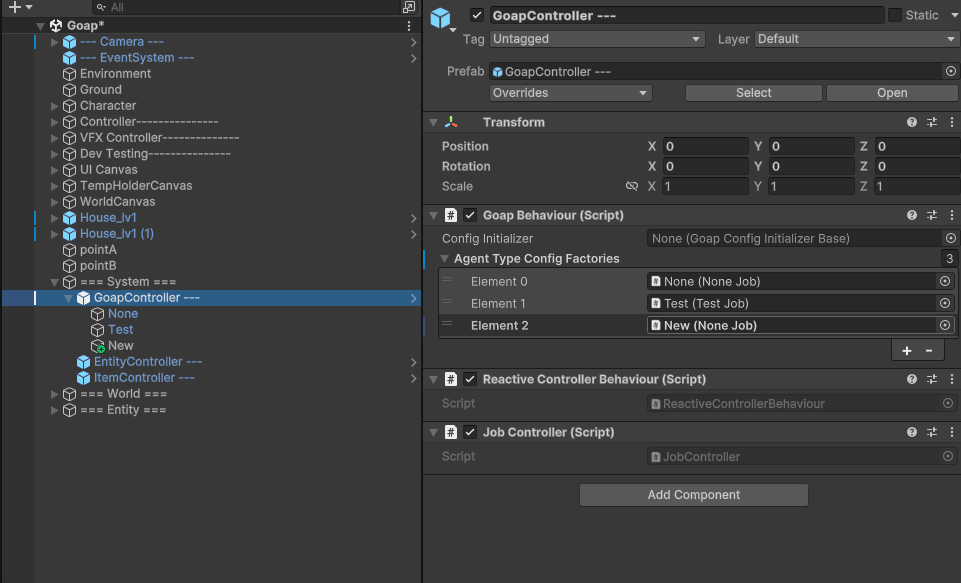Click the plus create-object icon in Hierarchy
Image resolution: width=961 pixels, height=583 pixels.
pos(15,7)
